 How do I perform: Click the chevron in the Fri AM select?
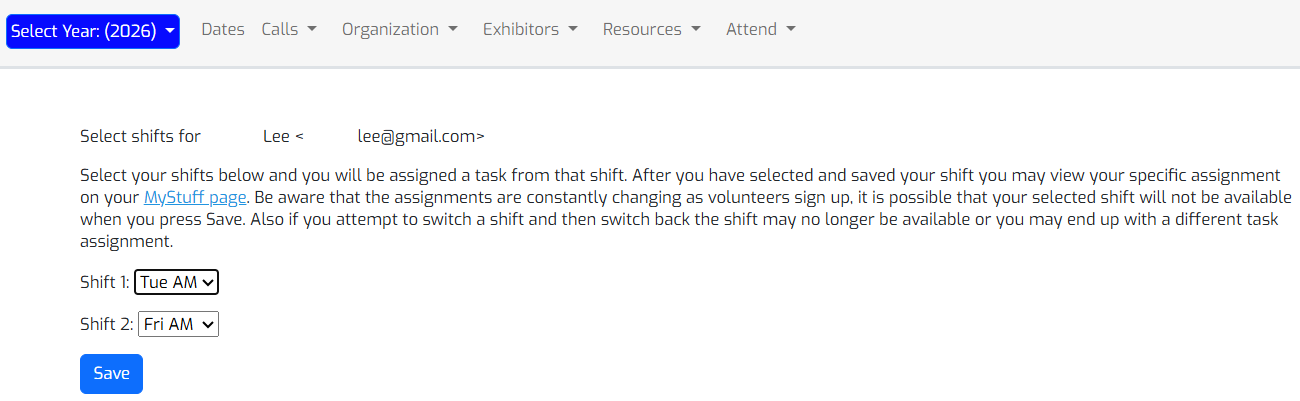(208, 324)
